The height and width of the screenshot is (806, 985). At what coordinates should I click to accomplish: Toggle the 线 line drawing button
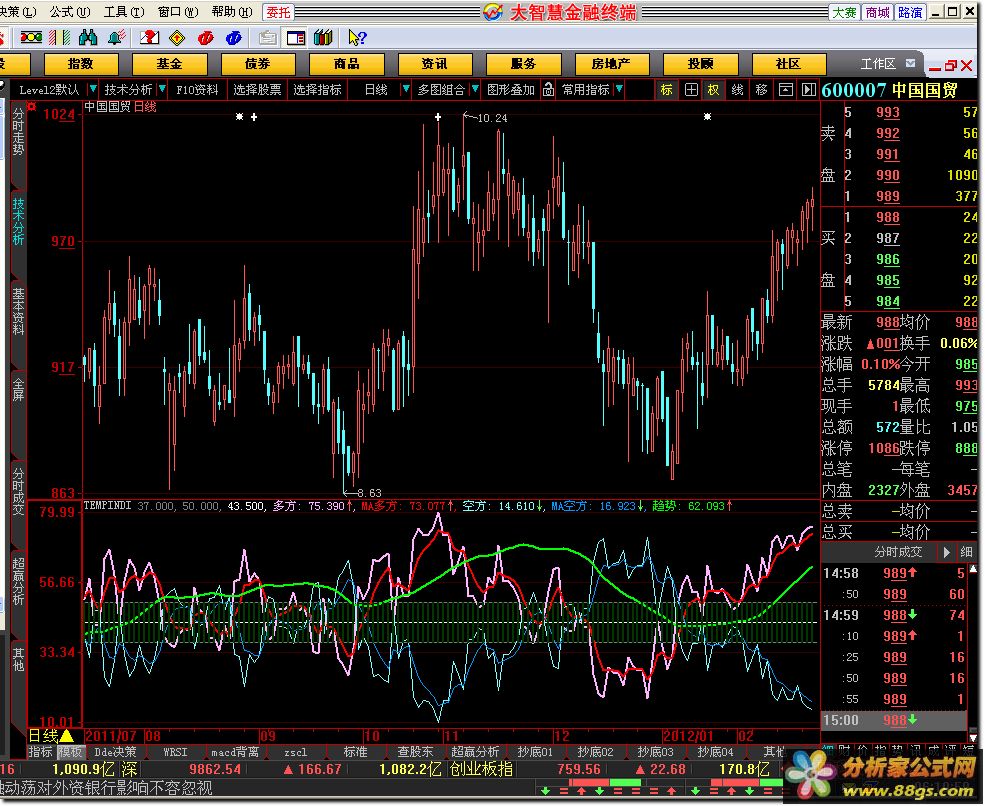pyautogui.click(x=737, y=90)
